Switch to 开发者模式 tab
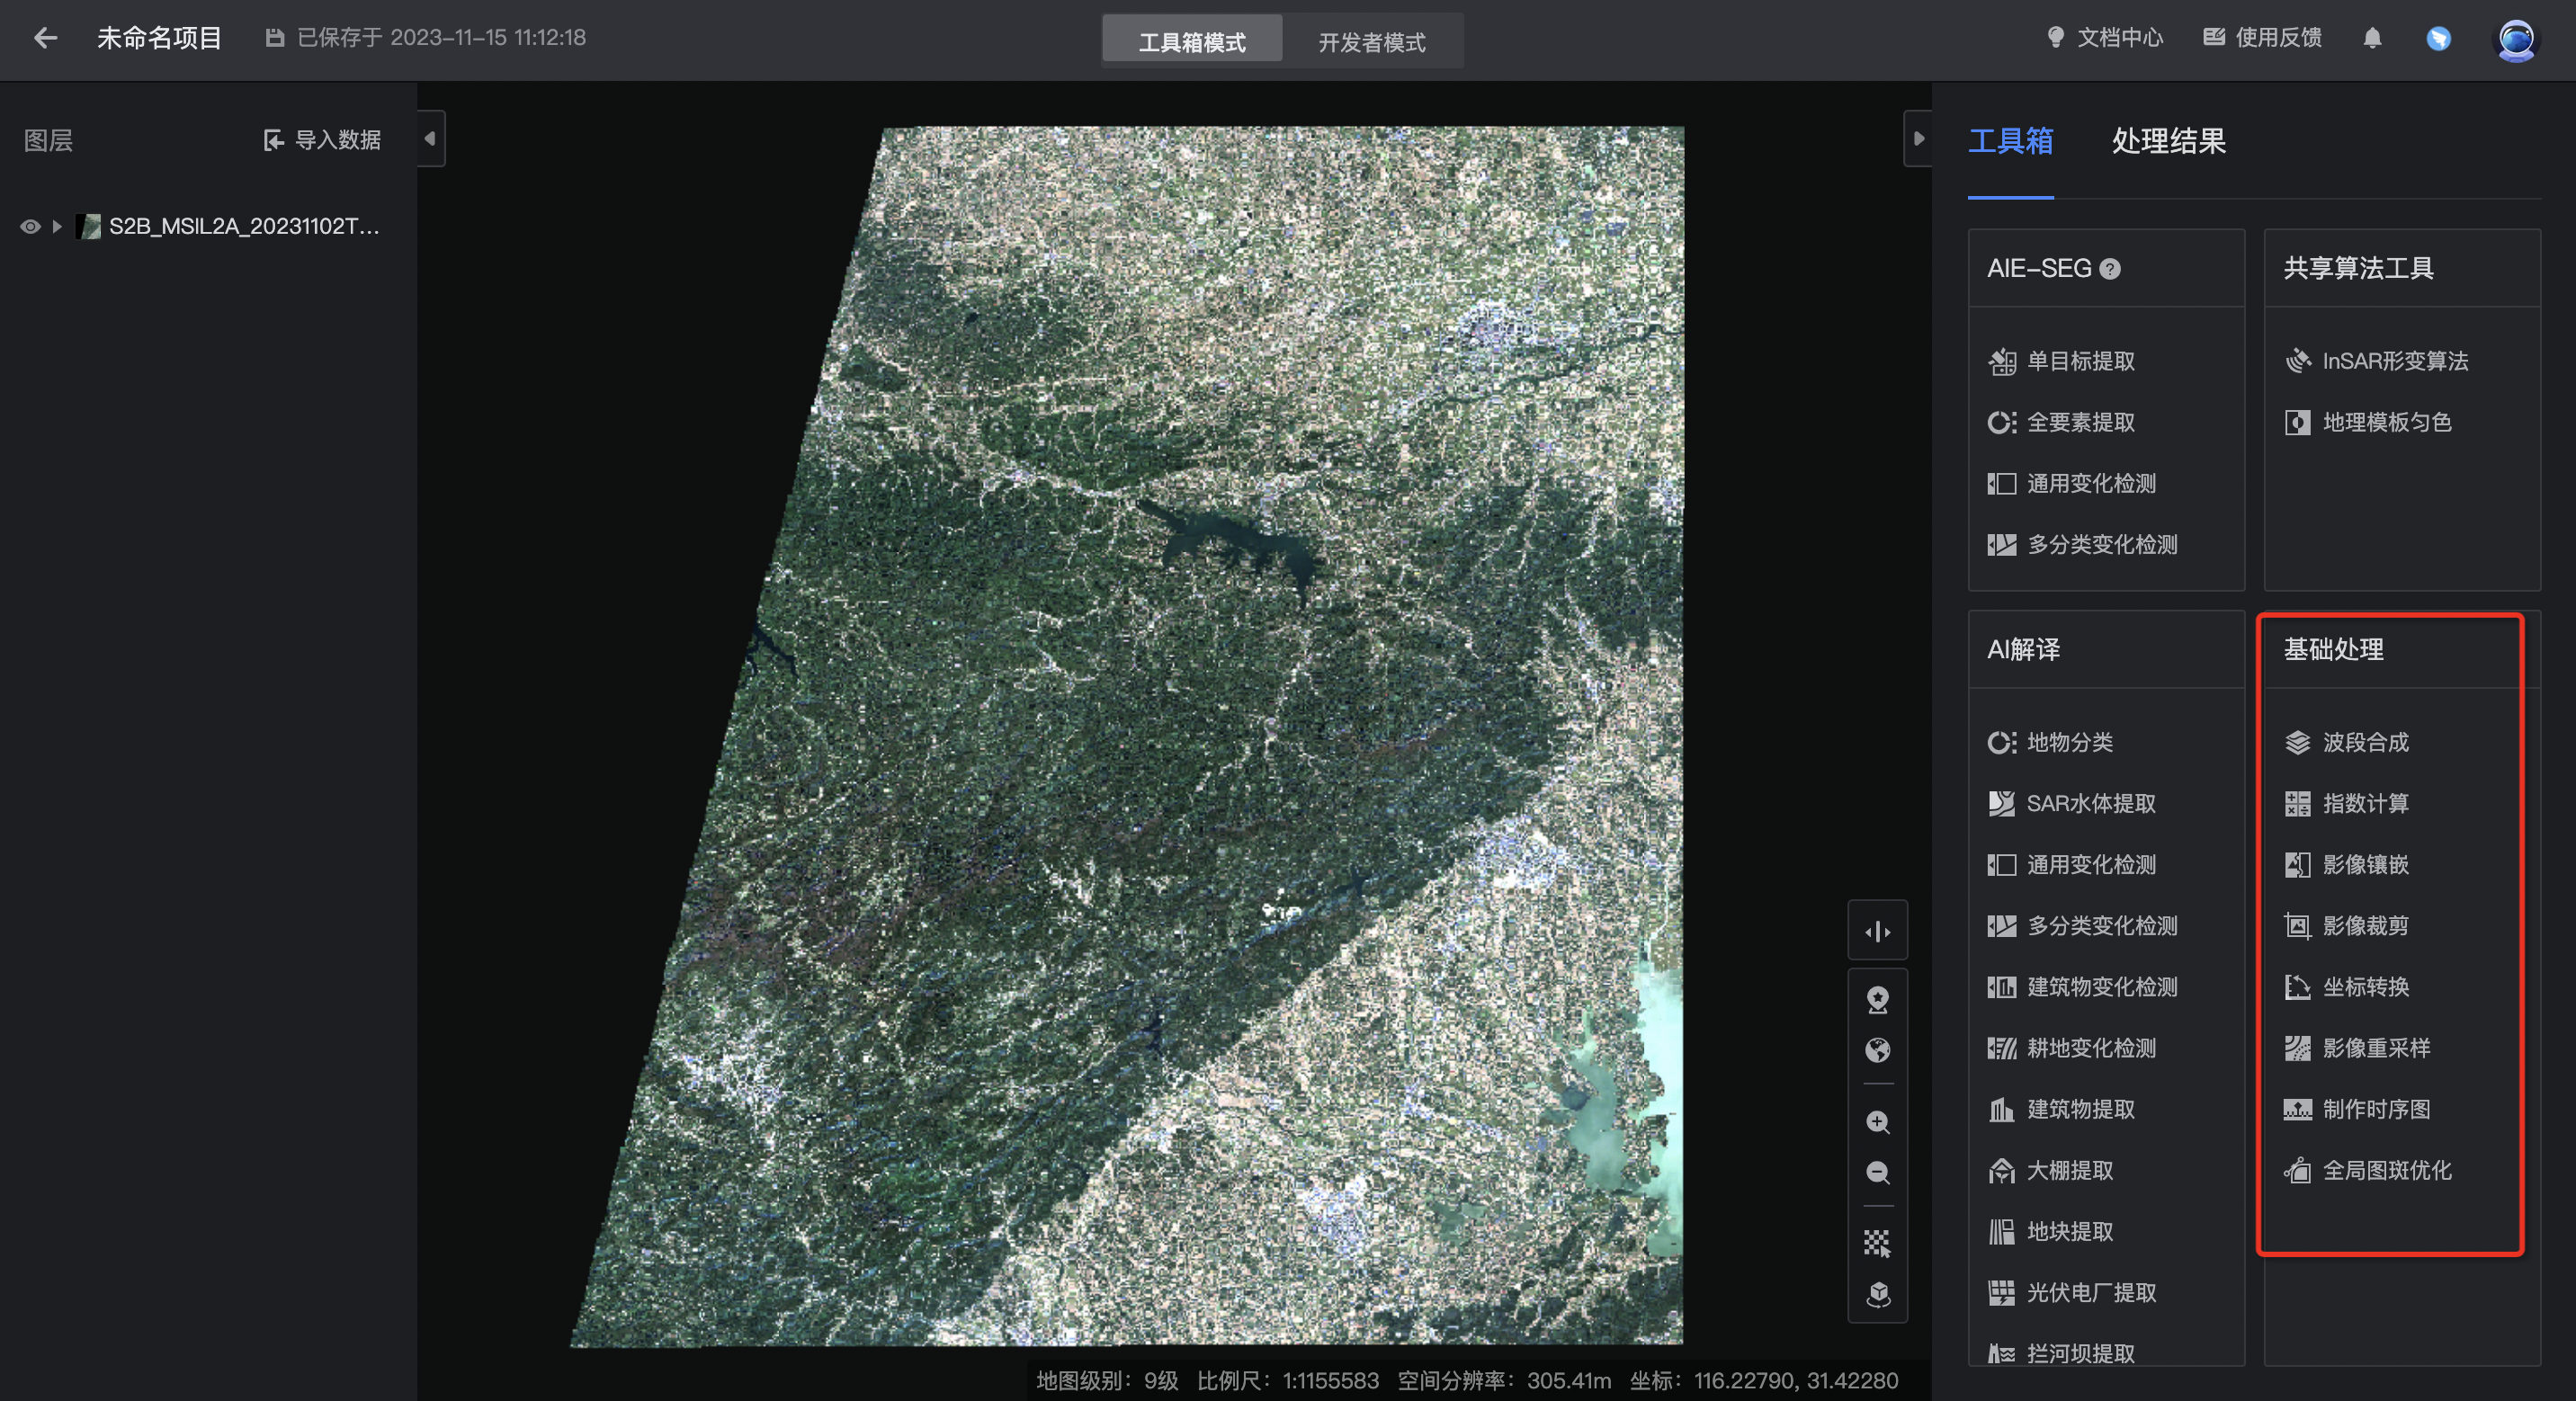The image size is (2576, 1401). (x=1372, y=41)
